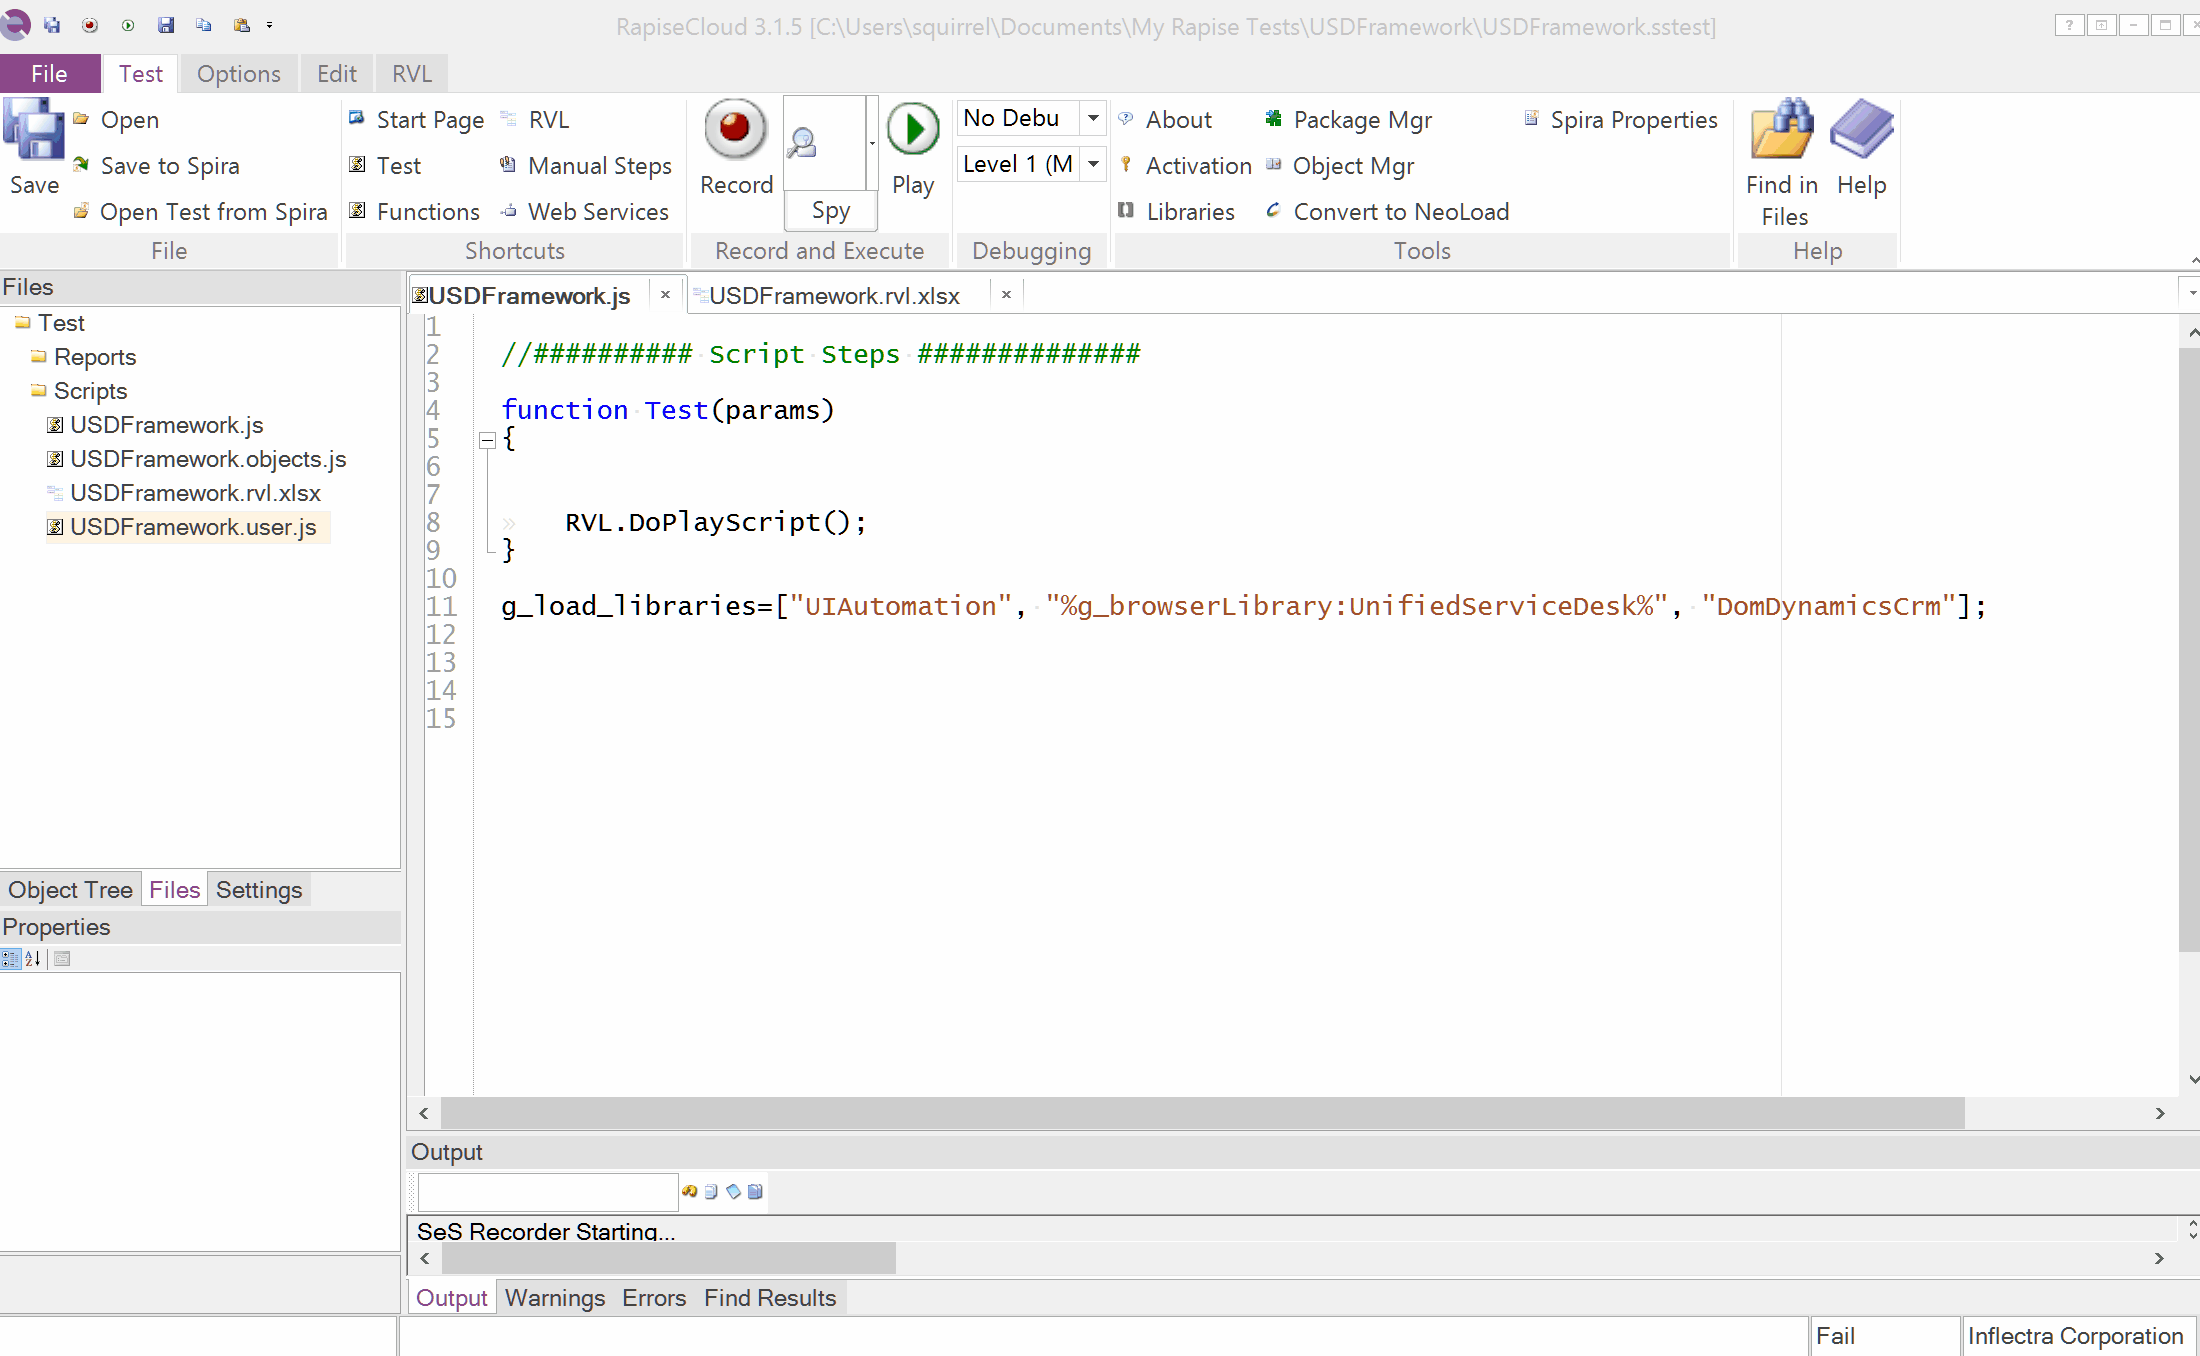Open Package Mgr from Tools group
This screenshot has width=2200, height=1356.
tap(1361, 120)
